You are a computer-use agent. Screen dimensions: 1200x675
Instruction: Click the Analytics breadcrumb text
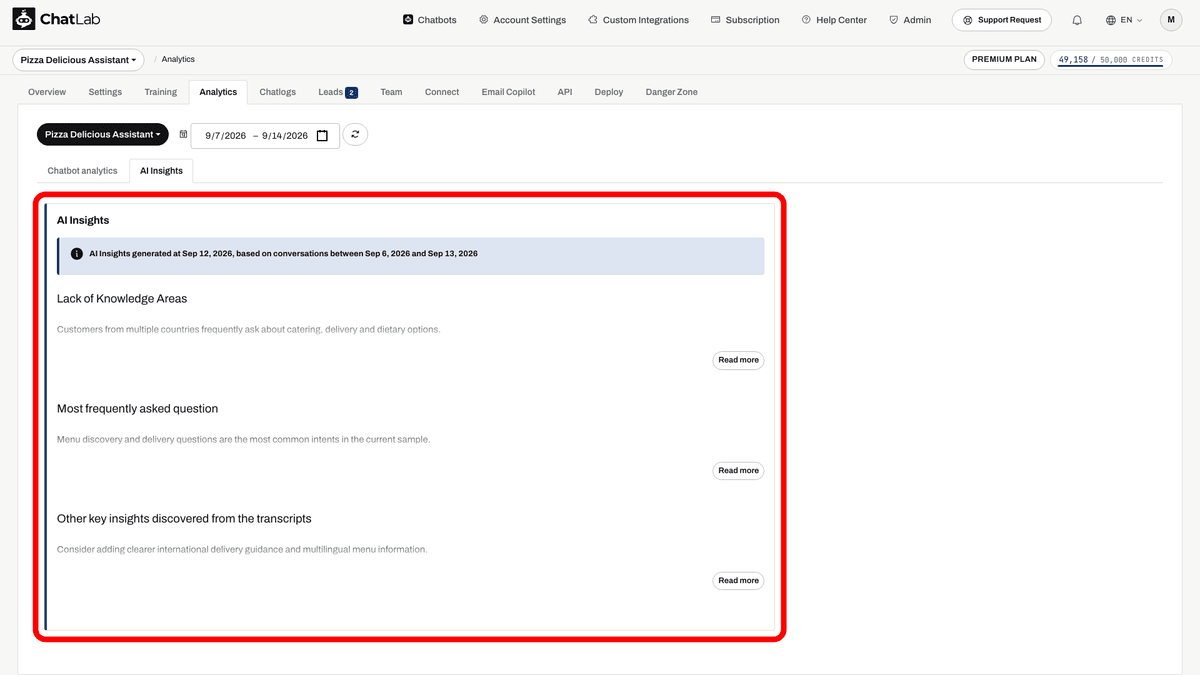pyautogui.click(x=178, y=60)
